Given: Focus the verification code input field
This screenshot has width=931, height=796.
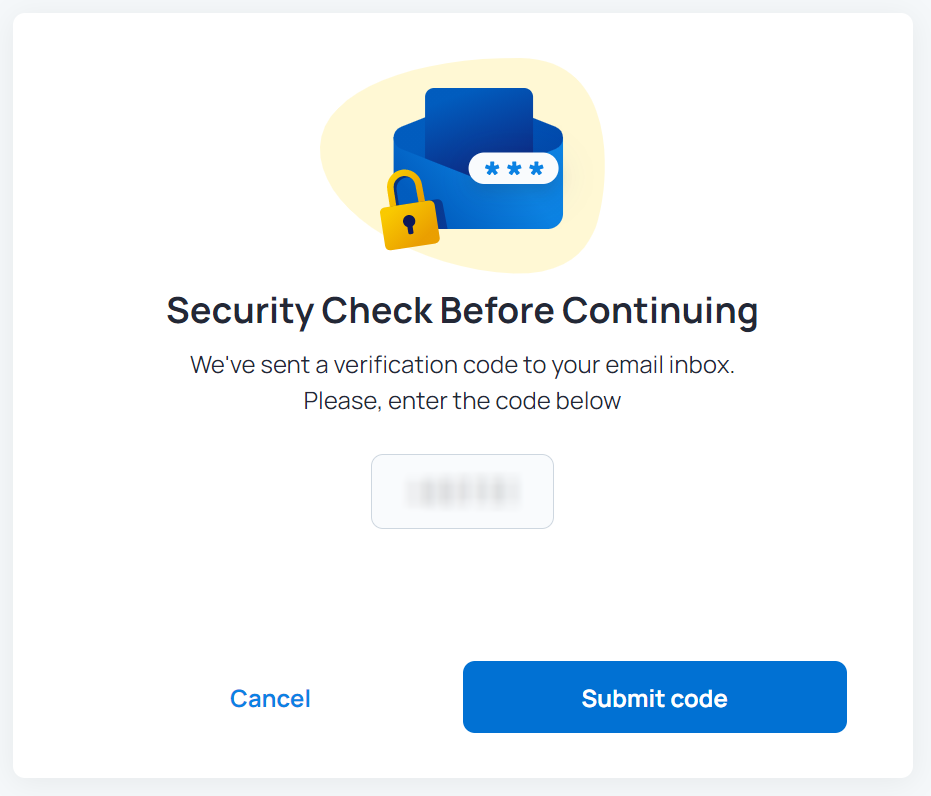Looking at the screenshot, I should tap(462, 491).
